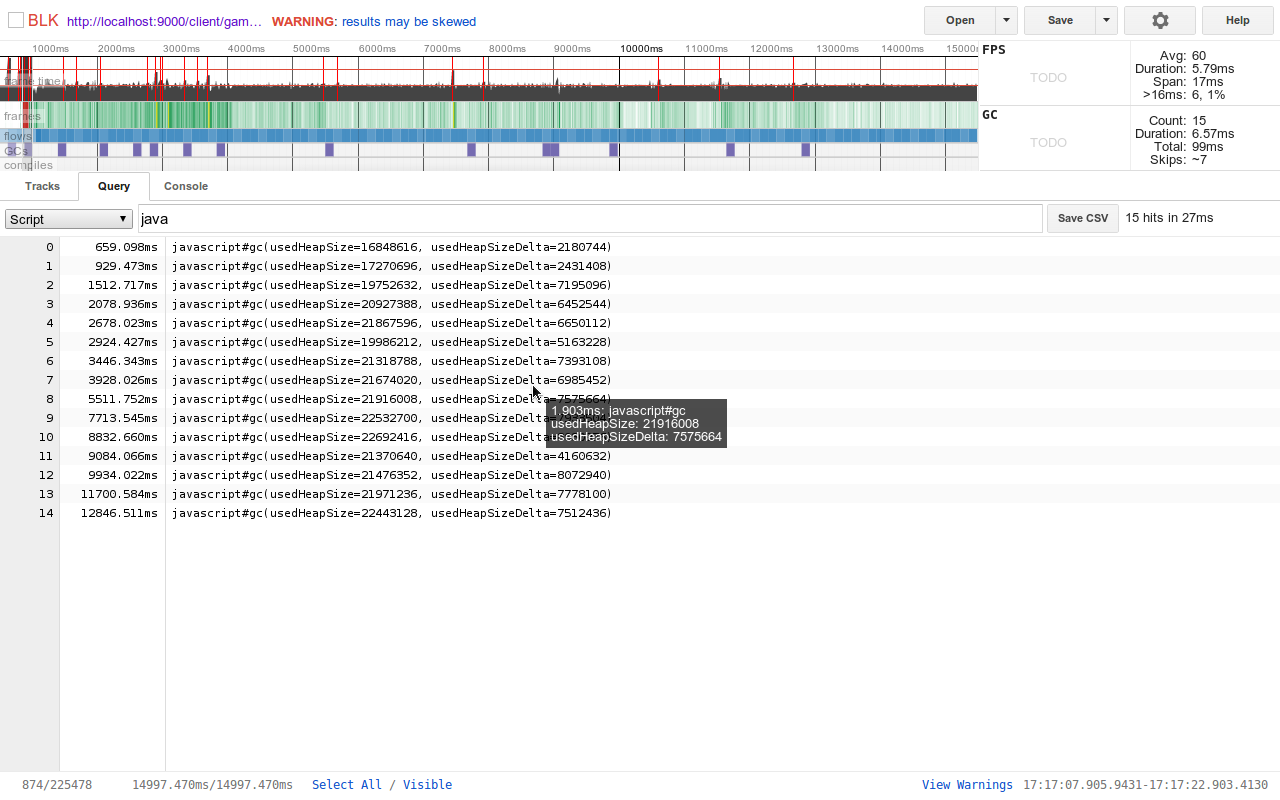This screenshot has width=1280, height=800.
Task: Click the FPS summary panel
Action: point(1129,73)
